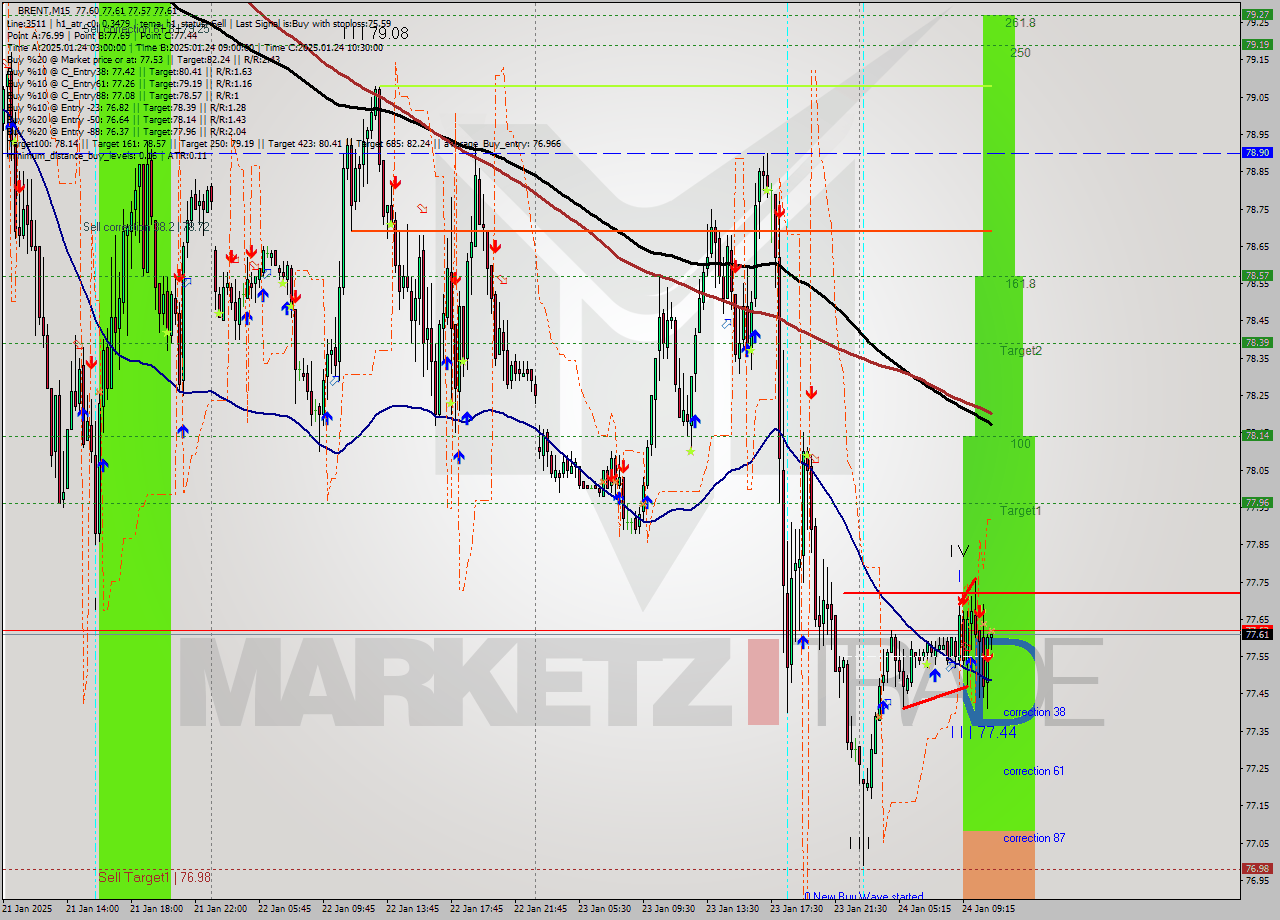
Task: Click the green 78.14 price tag
Action: [x=1257, y=436]
